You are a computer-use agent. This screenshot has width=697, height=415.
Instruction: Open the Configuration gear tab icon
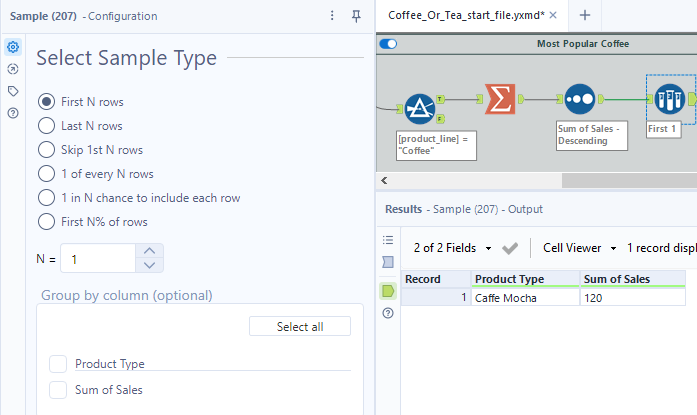(x=13, y=47)
